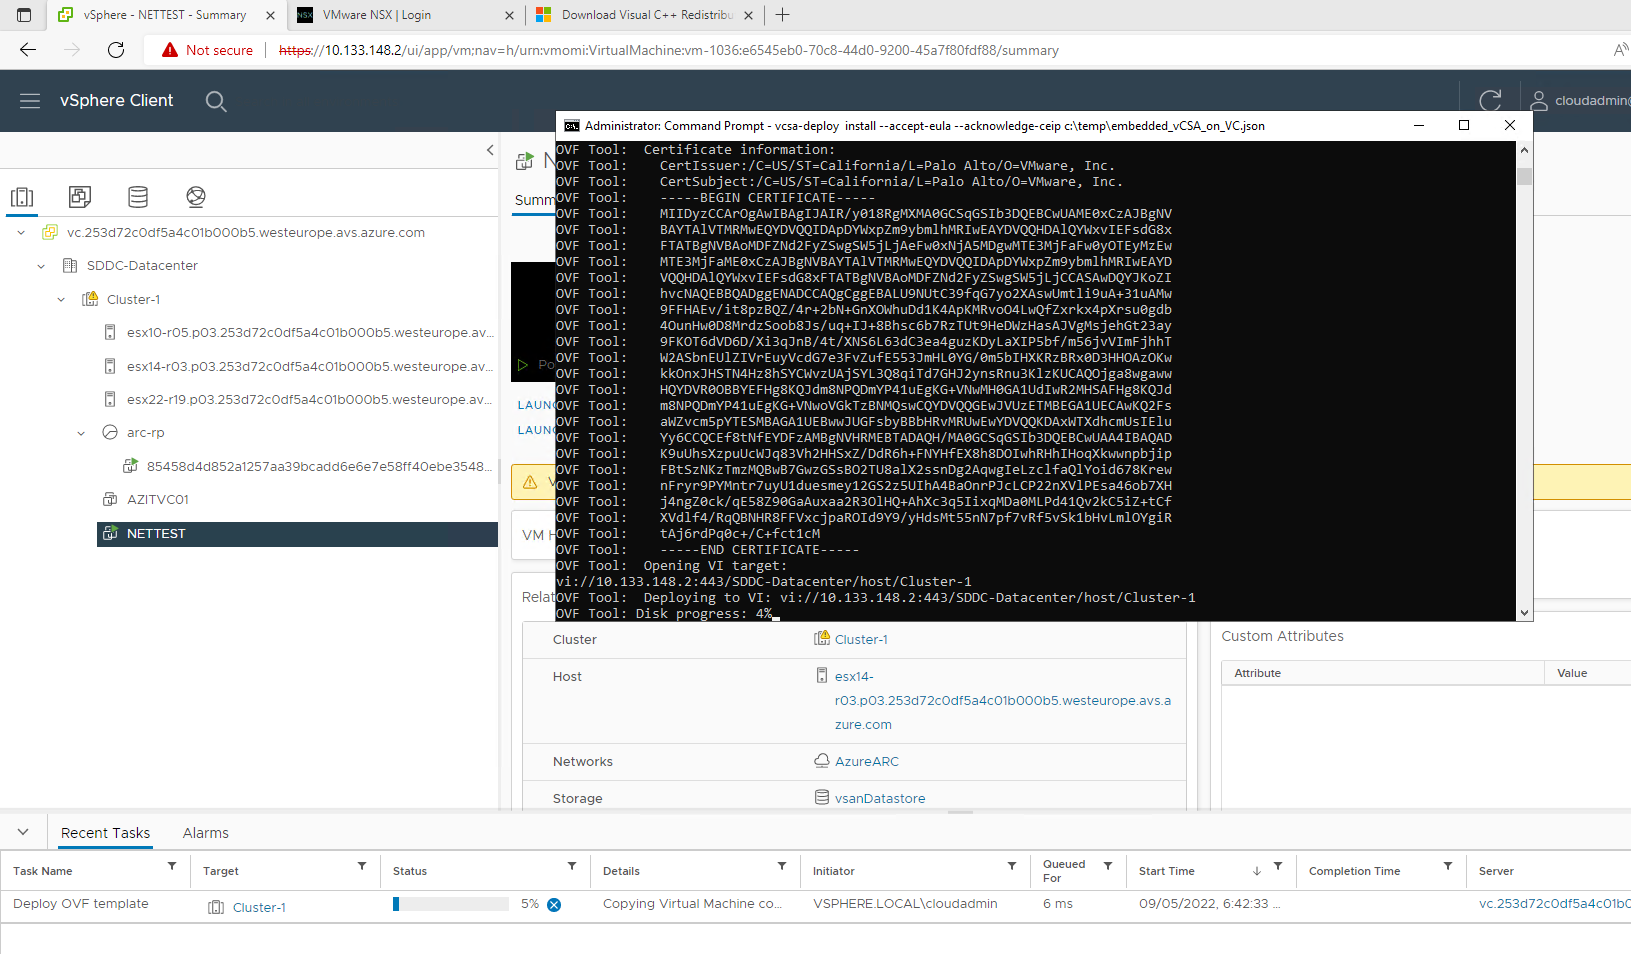Collapse the Recent Tasks bottom panel
This screenshot has height=954, width=1631.
tap(23, 832)
